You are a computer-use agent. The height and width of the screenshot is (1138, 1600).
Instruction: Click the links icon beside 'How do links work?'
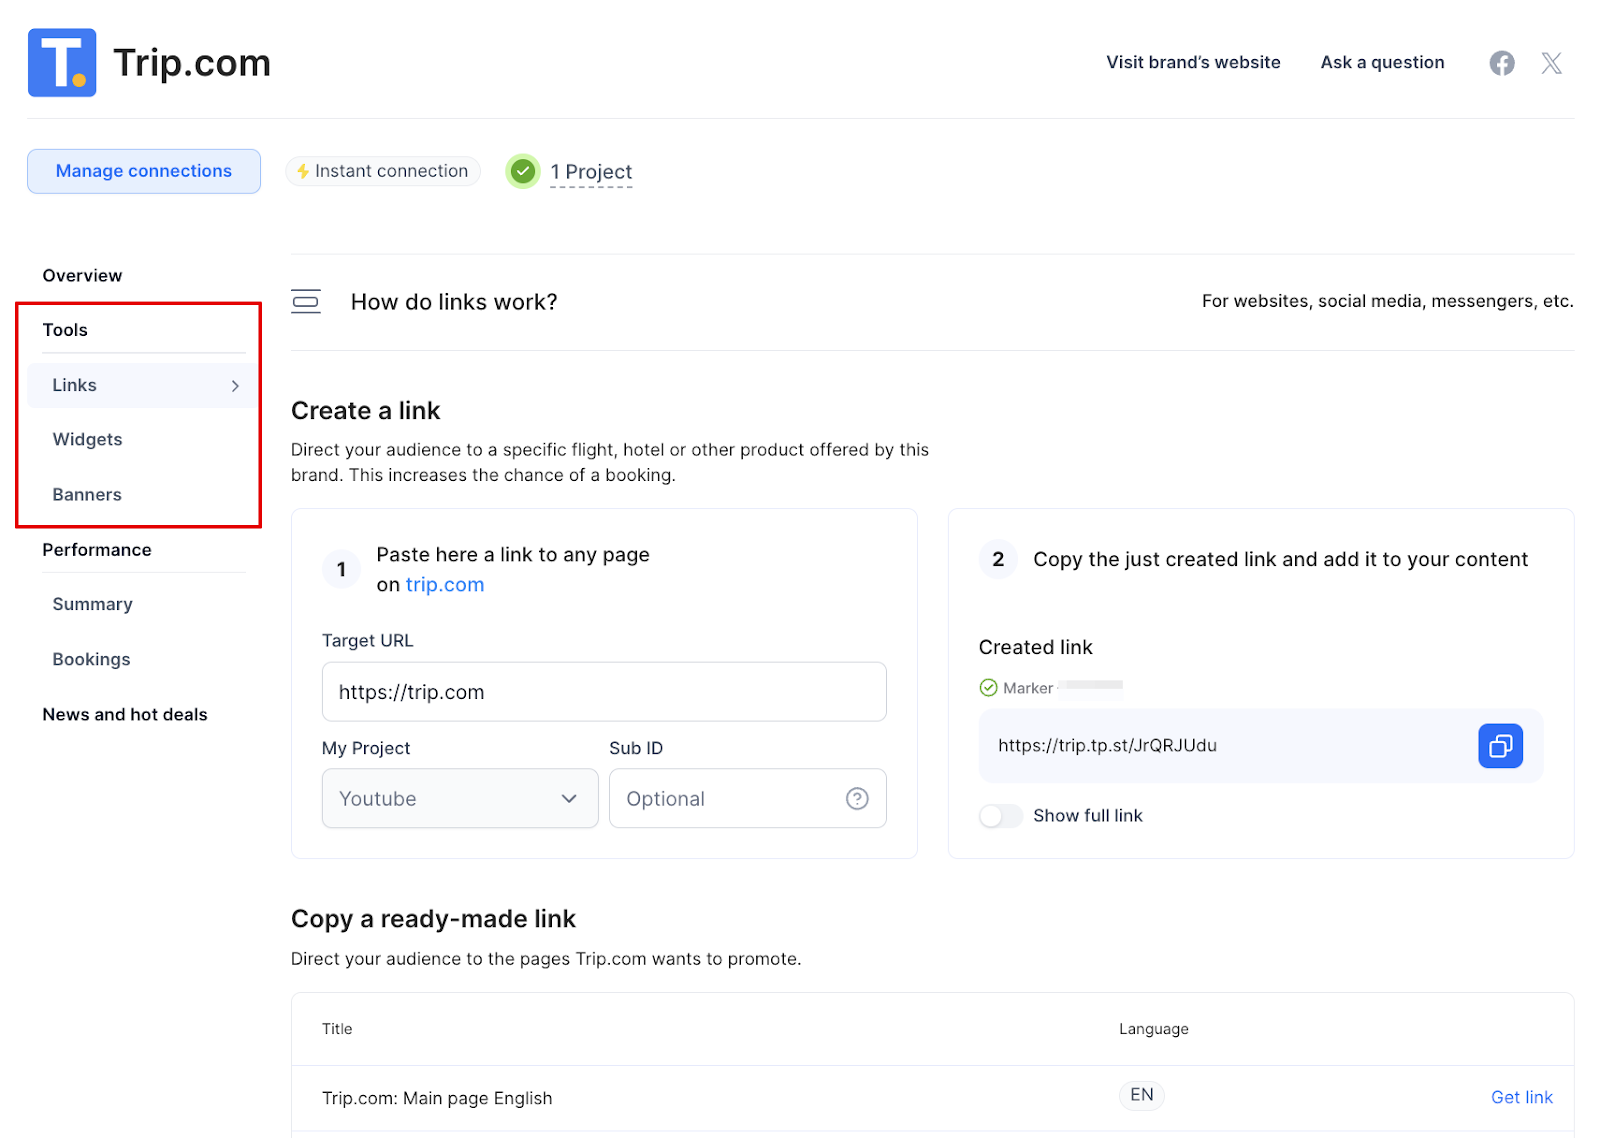coord(306,302)
